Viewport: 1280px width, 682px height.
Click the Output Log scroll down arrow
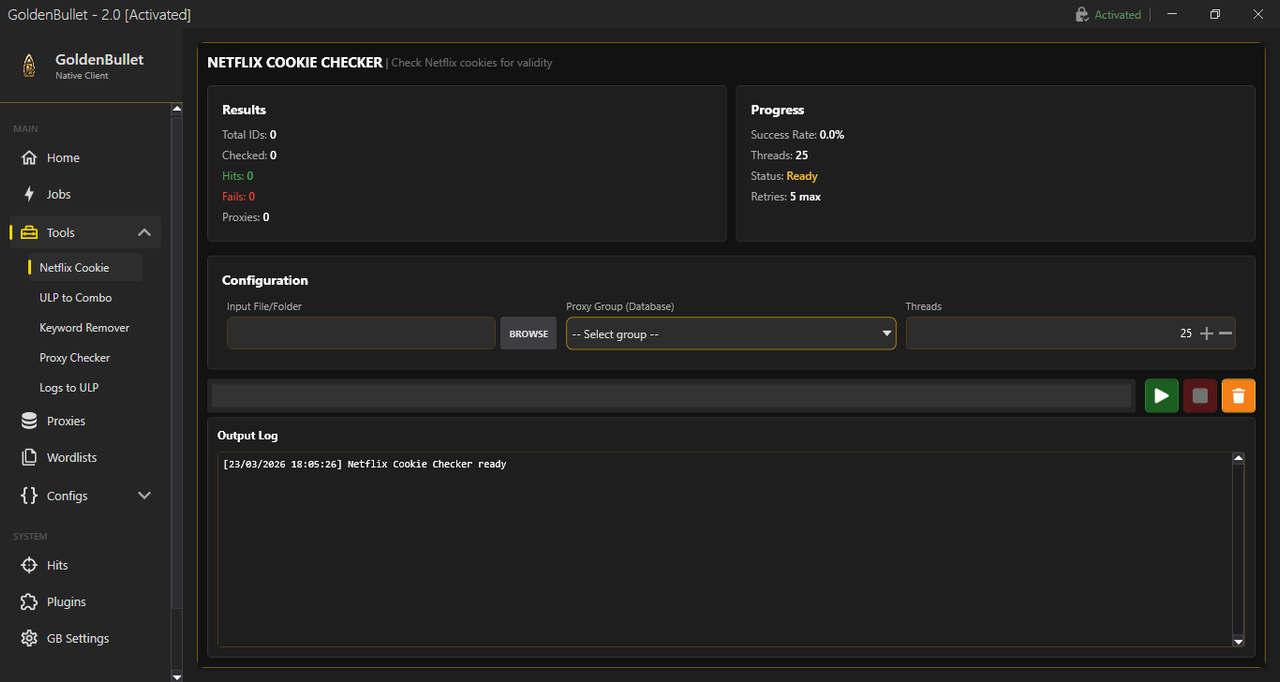pyautogui.click(x=1238, y=641)
